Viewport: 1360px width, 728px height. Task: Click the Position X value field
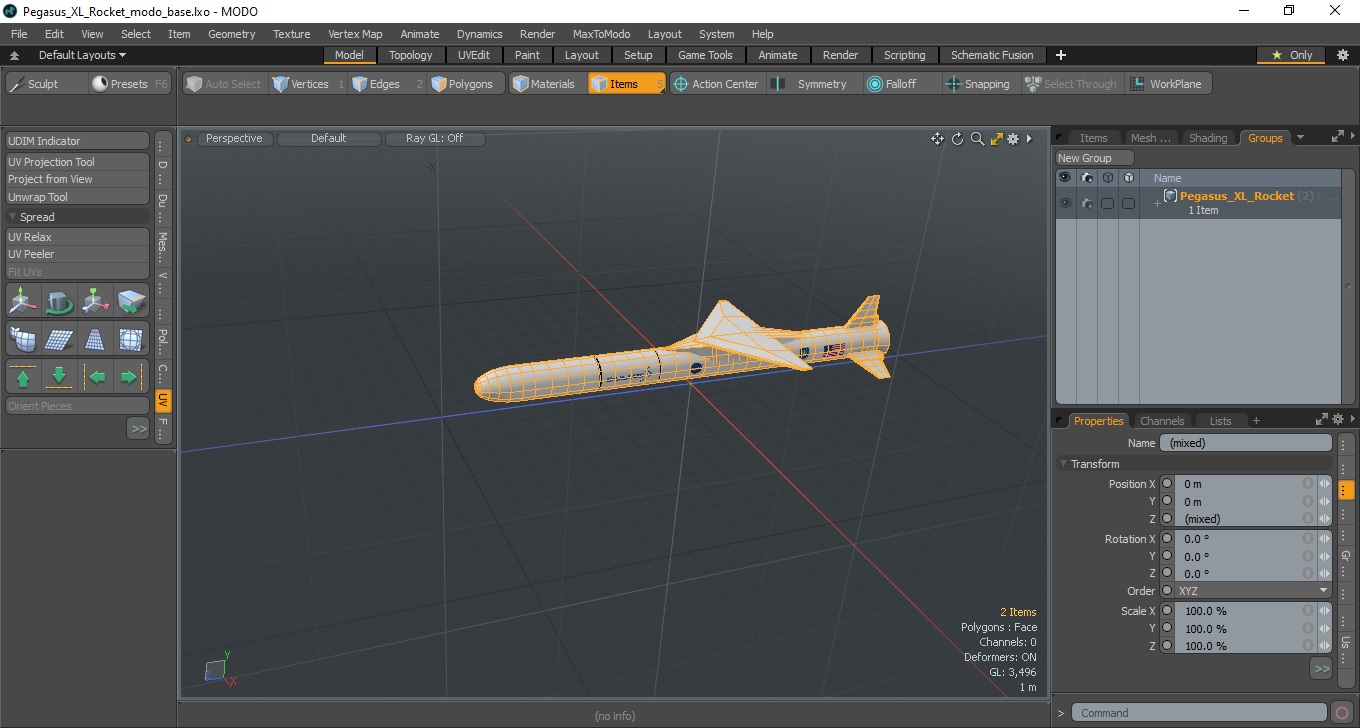pyautogui.click(x=1240, y=484)
